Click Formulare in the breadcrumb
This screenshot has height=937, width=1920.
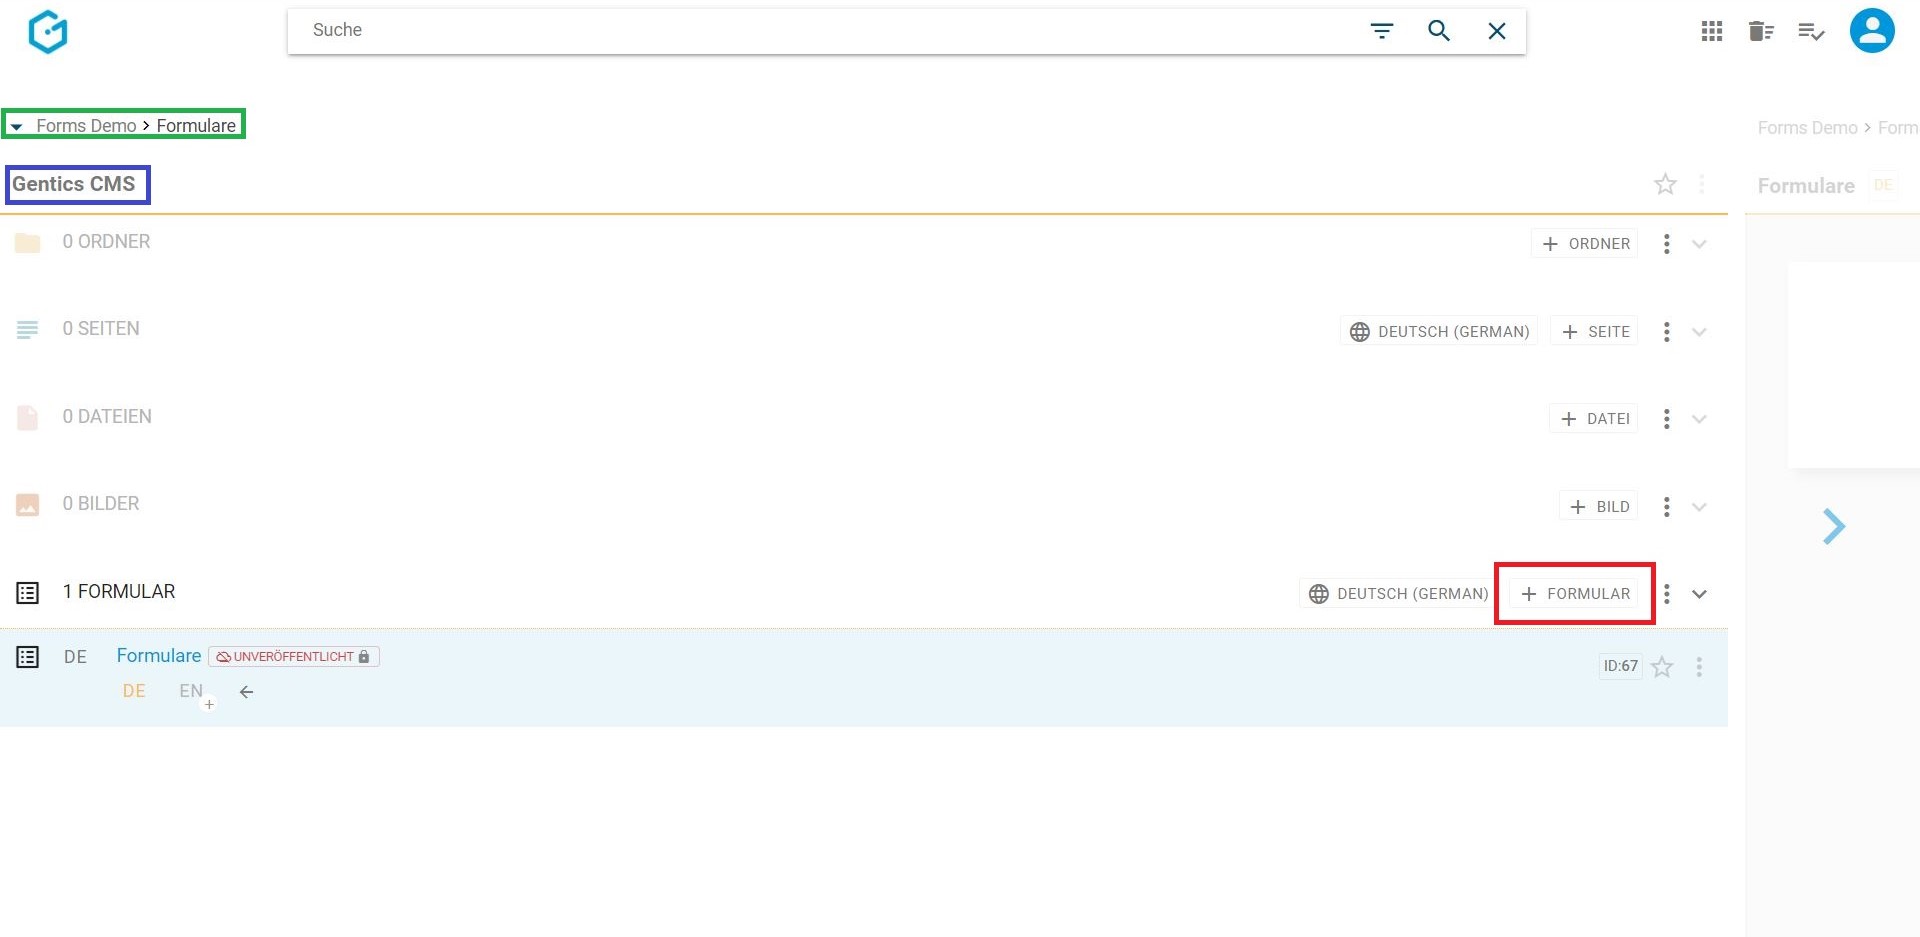point(196,126)
